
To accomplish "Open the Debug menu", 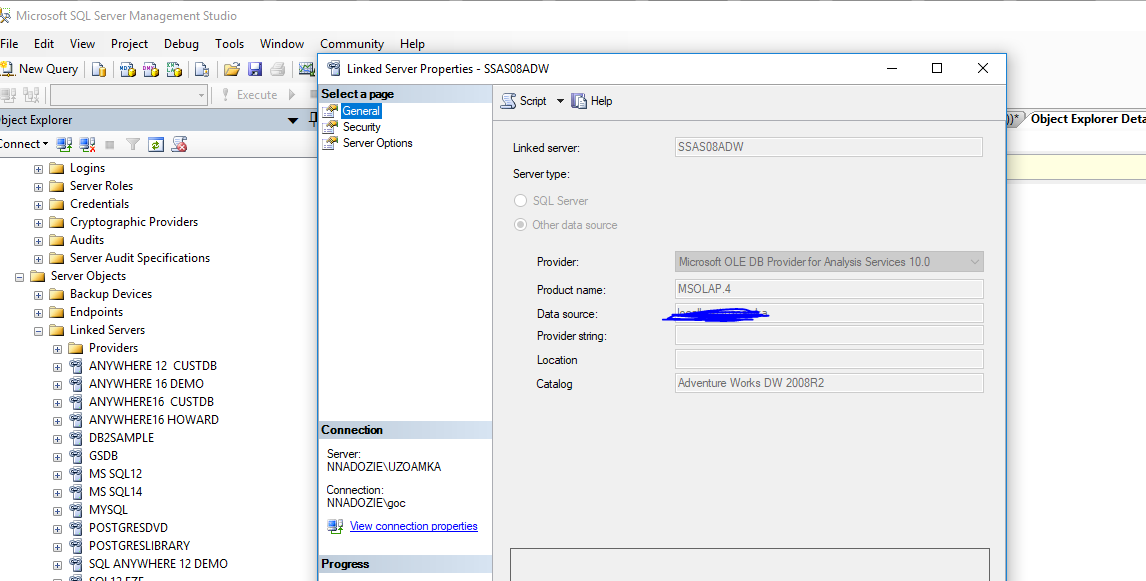I will 181,44.
